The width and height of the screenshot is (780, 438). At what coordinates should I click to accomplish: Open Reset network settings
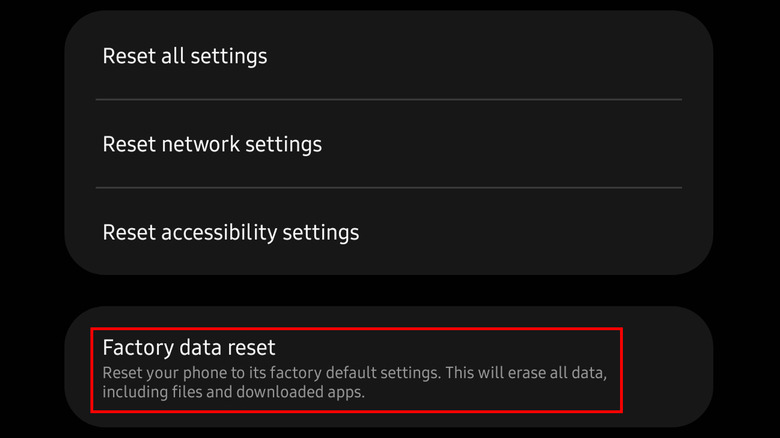point(388,144)
